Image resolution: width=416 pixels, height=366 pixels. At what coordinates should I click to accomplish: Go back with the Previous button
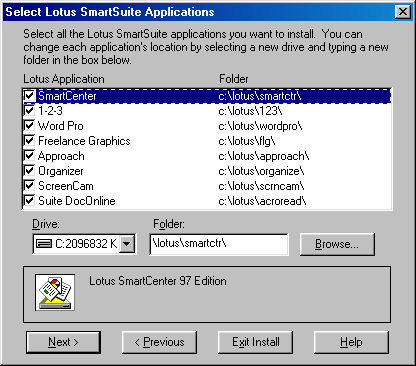click(159, 342)
